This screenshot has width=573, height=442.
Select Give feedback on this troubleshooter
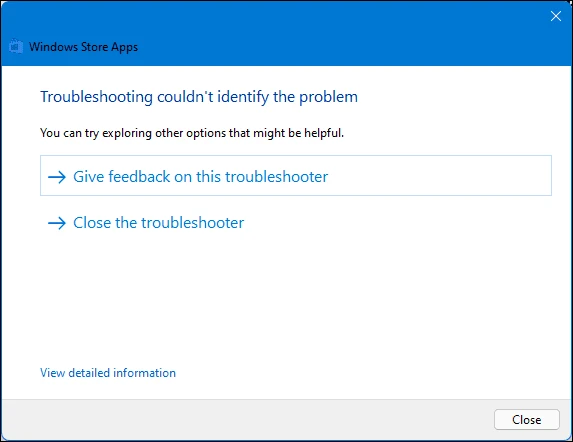(x=296, y=176)
